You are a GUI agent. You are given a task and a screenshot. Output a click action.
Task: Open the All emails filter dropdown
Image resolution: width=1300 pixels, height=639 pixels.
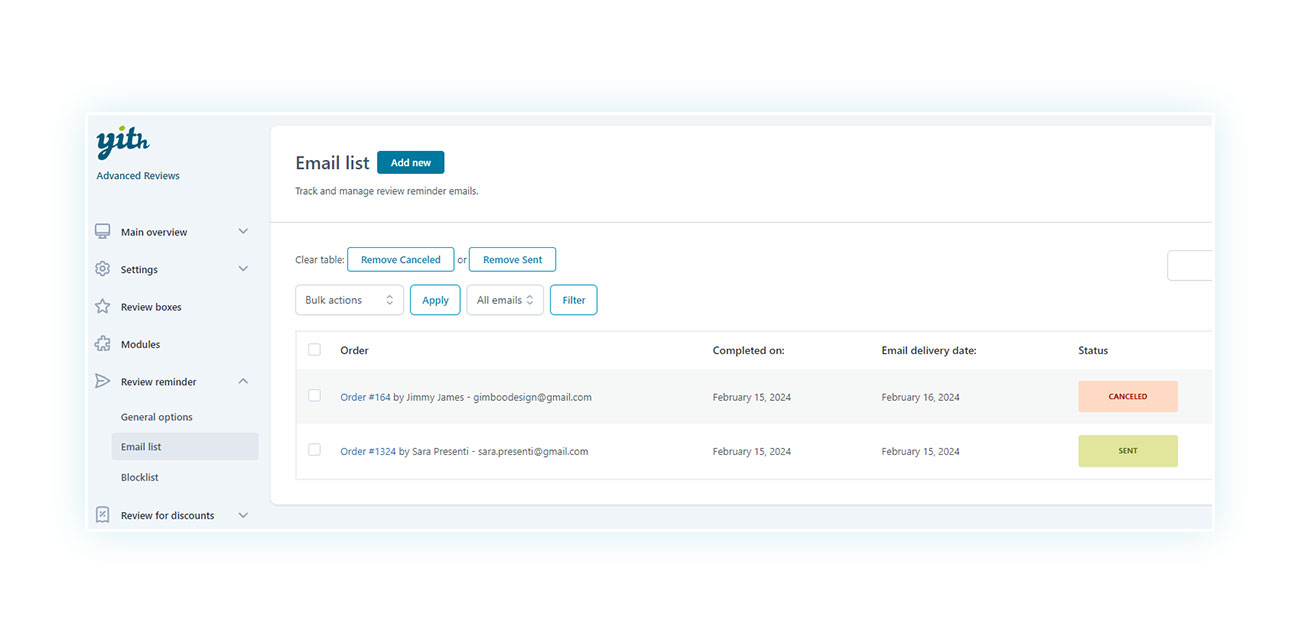(505, 300)
